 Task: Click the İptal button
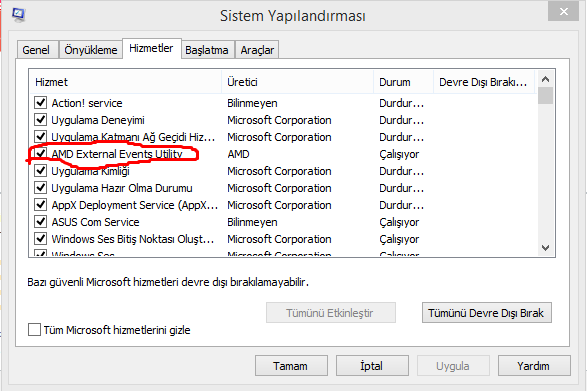coord(372,366)
